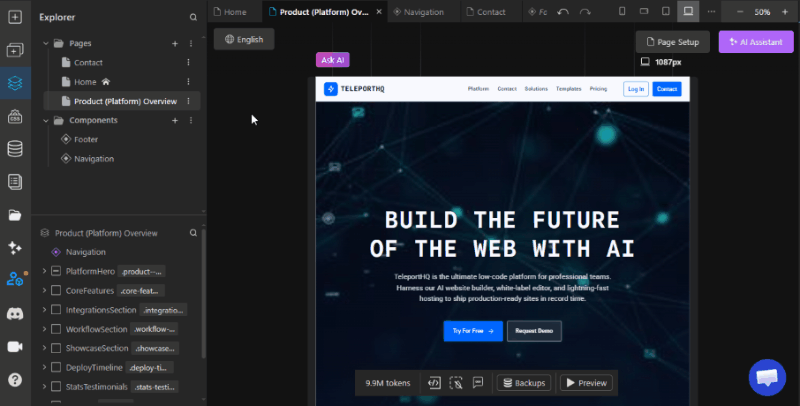The image size is (800, 406).
Task: Toggle the CoreFeatures layer checkbox
Action: [x=56, y=291]
